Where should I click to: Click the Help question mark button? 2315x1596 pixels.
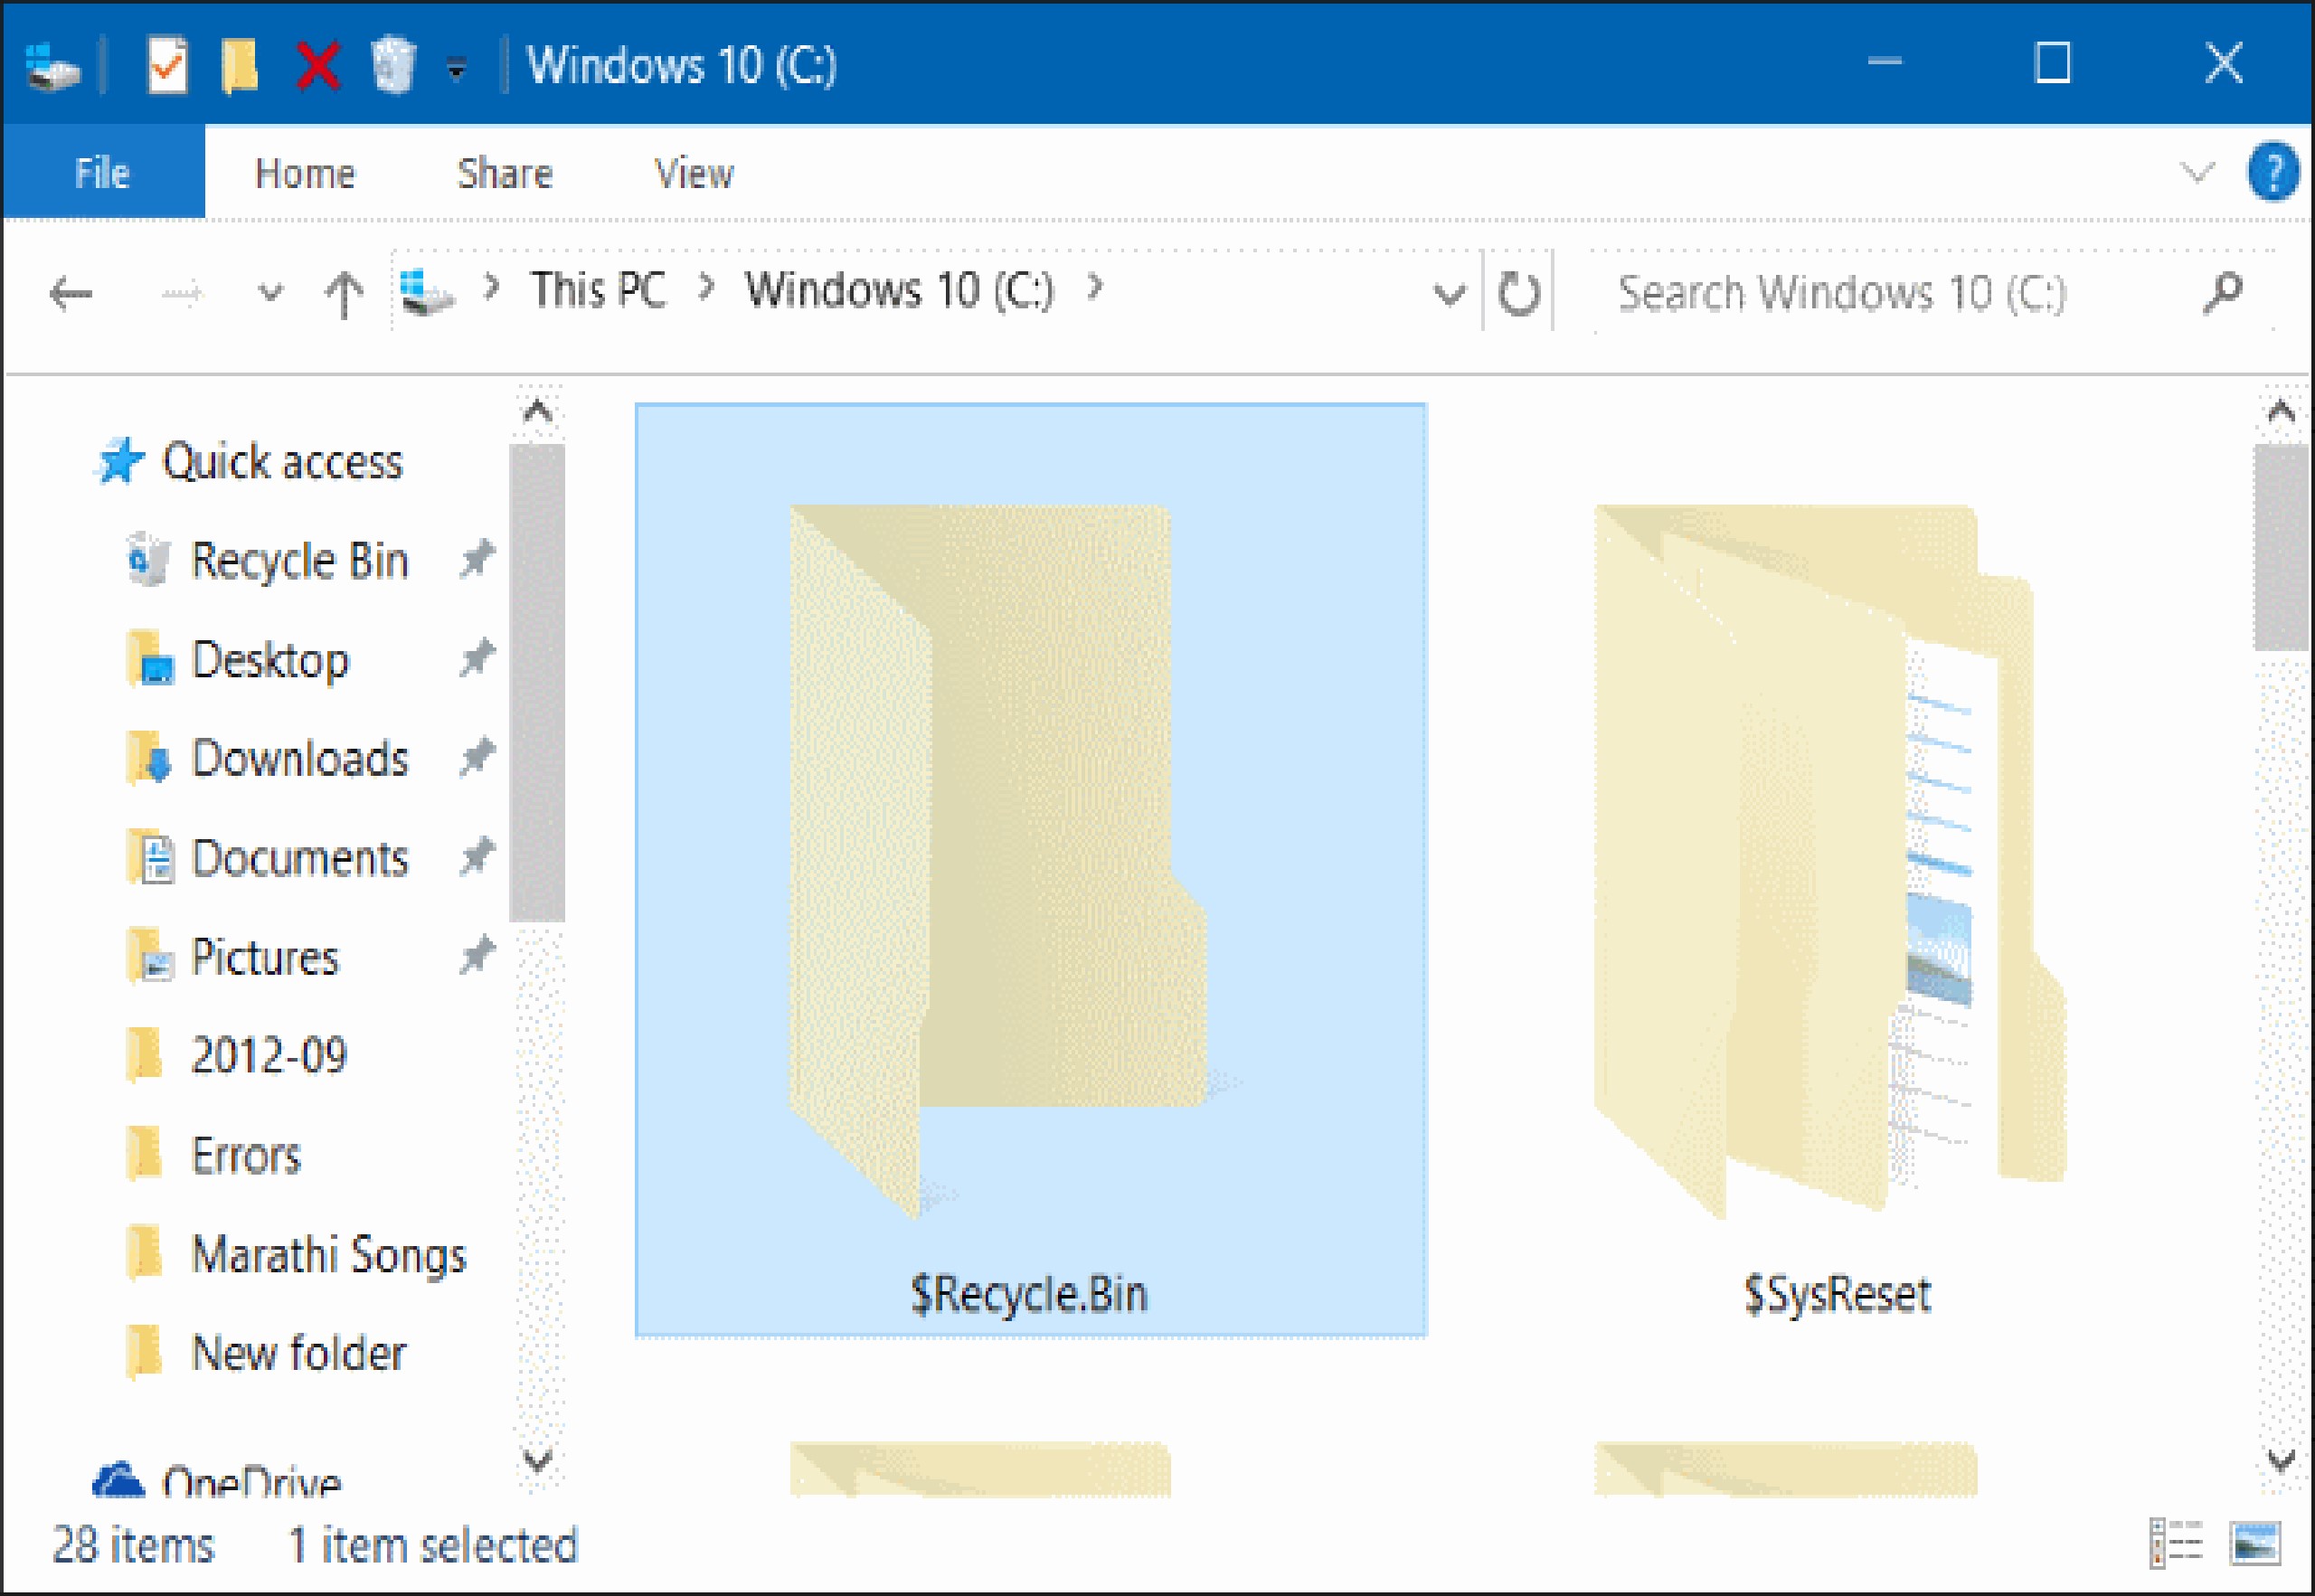(2274, 170)
